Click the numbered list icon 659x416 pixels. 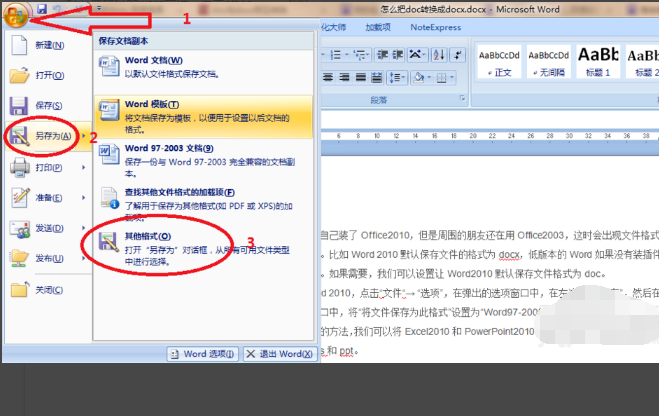click(x=335, y=55)
